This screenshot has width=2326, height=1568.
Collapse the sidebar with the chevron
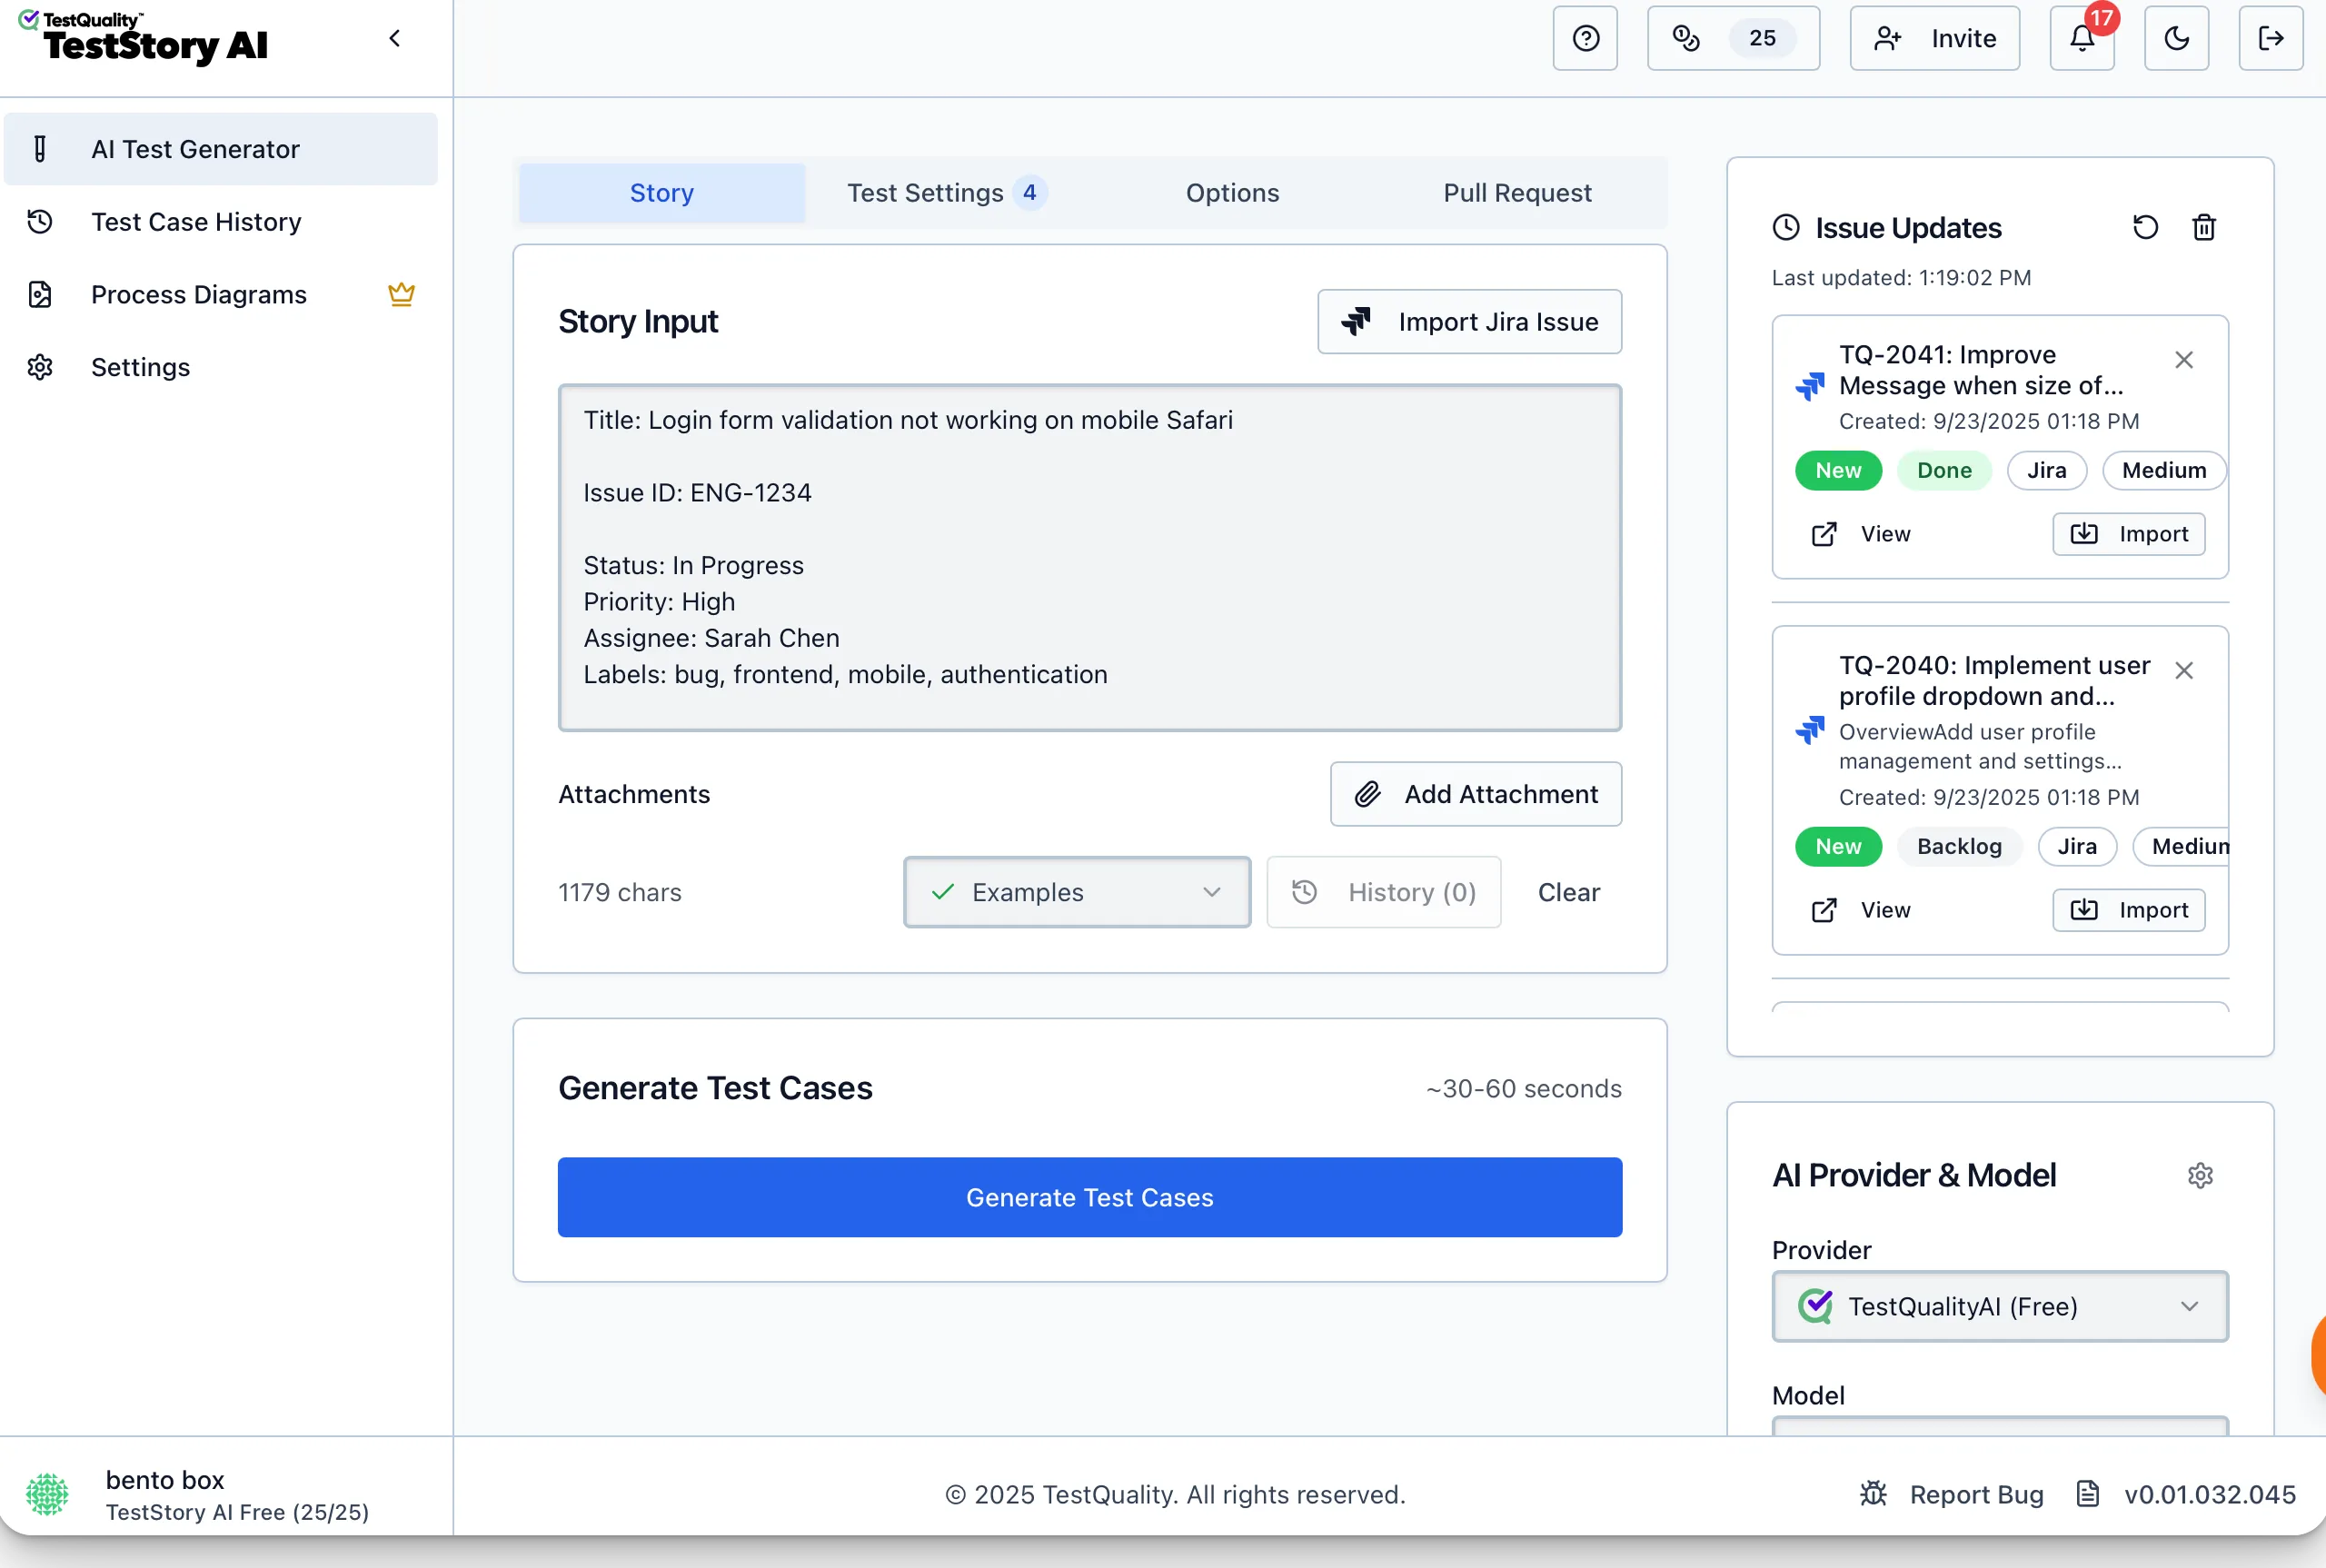tap(394, 39)
